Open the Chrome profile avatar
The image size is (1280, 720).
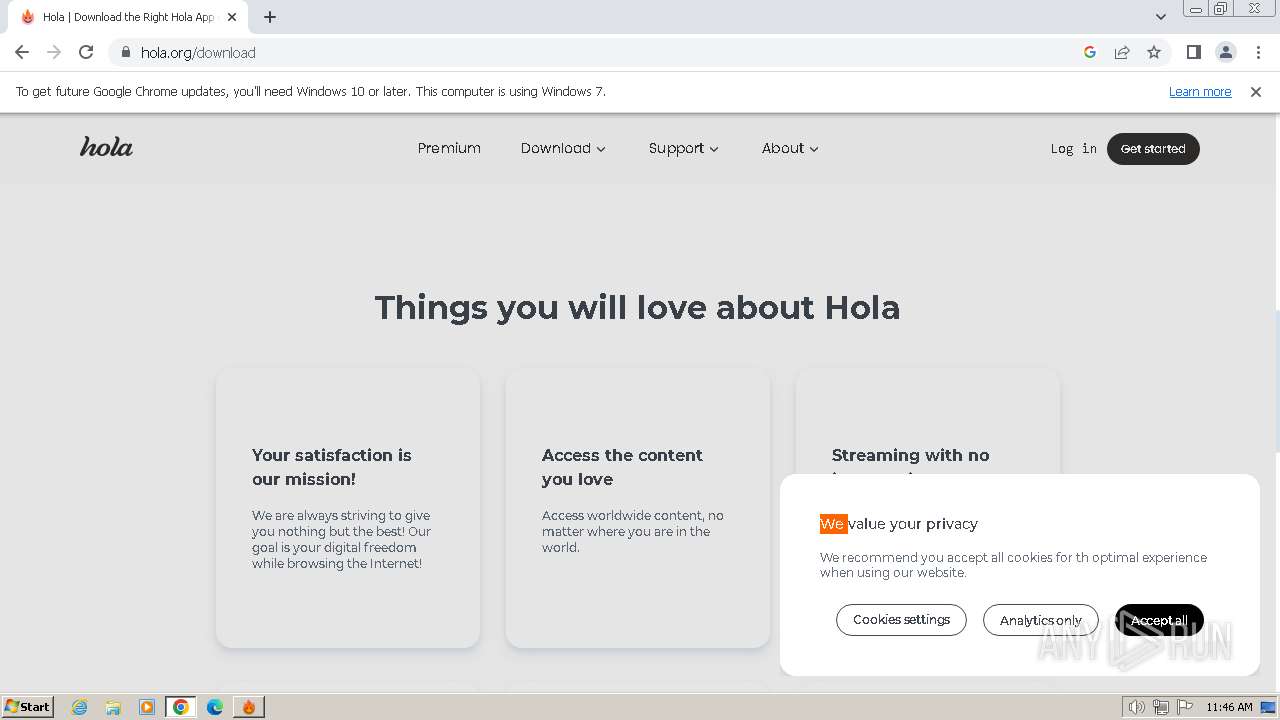(x=1225, y=52)
